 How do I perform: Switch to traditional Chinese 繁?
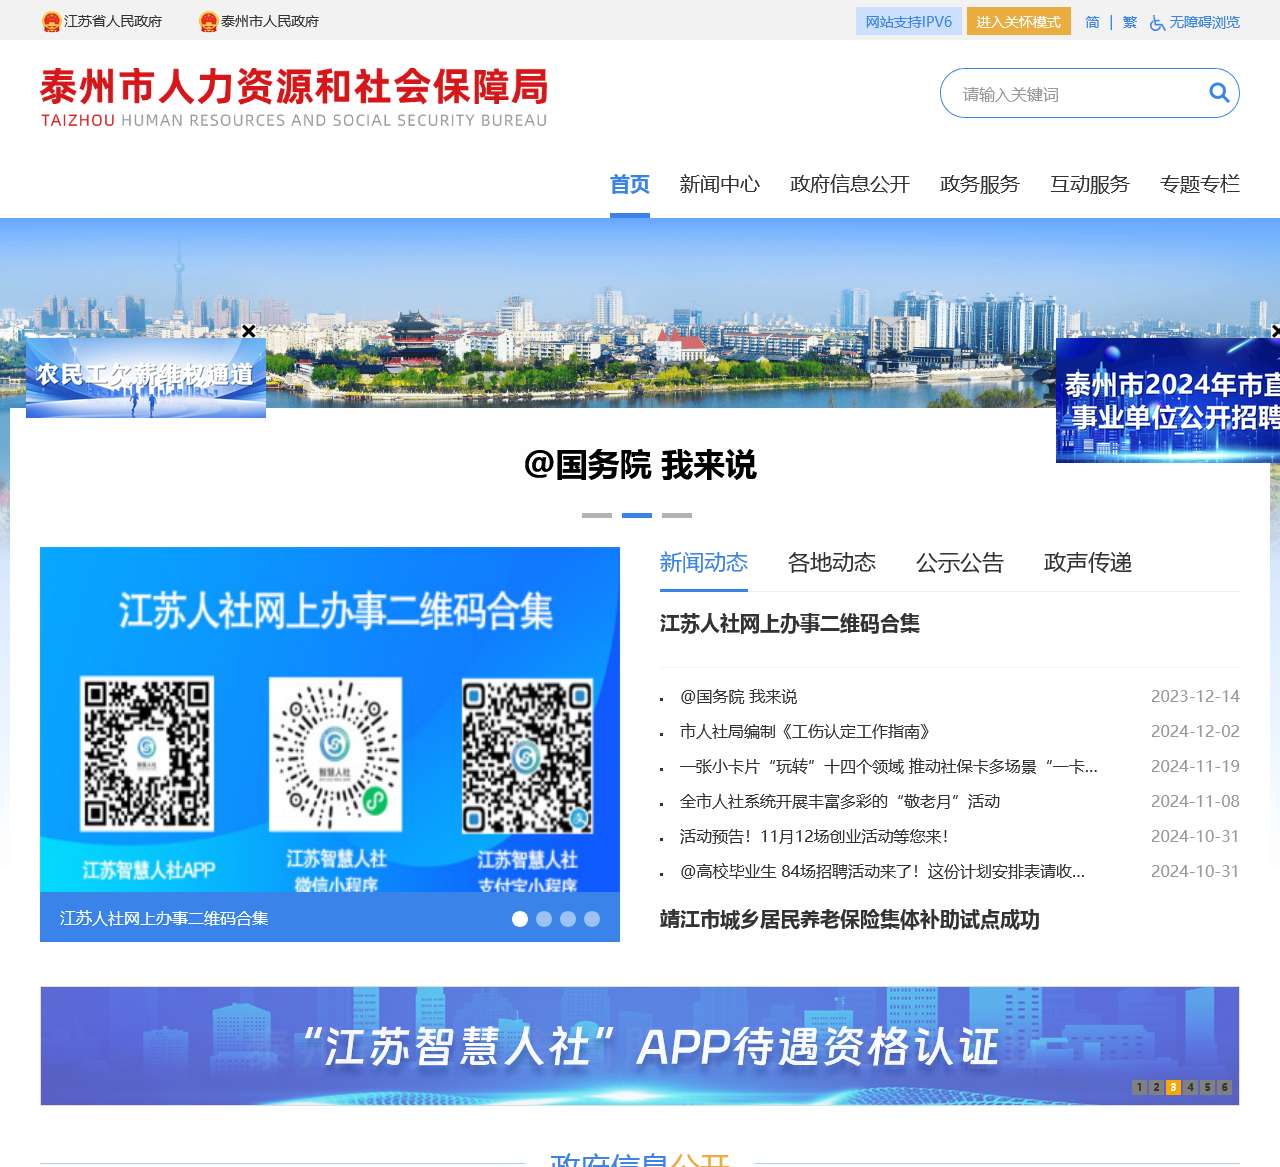(x=1130, y=22)
